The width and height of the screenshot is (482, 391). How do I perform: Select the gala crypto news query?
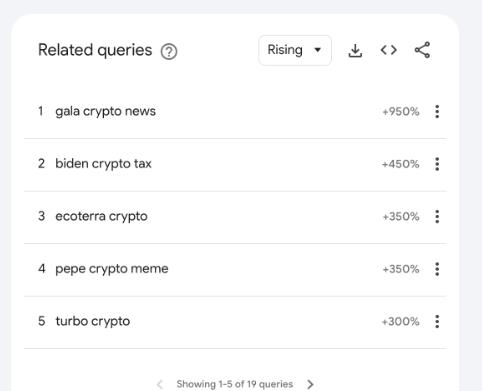coord(105,111)
